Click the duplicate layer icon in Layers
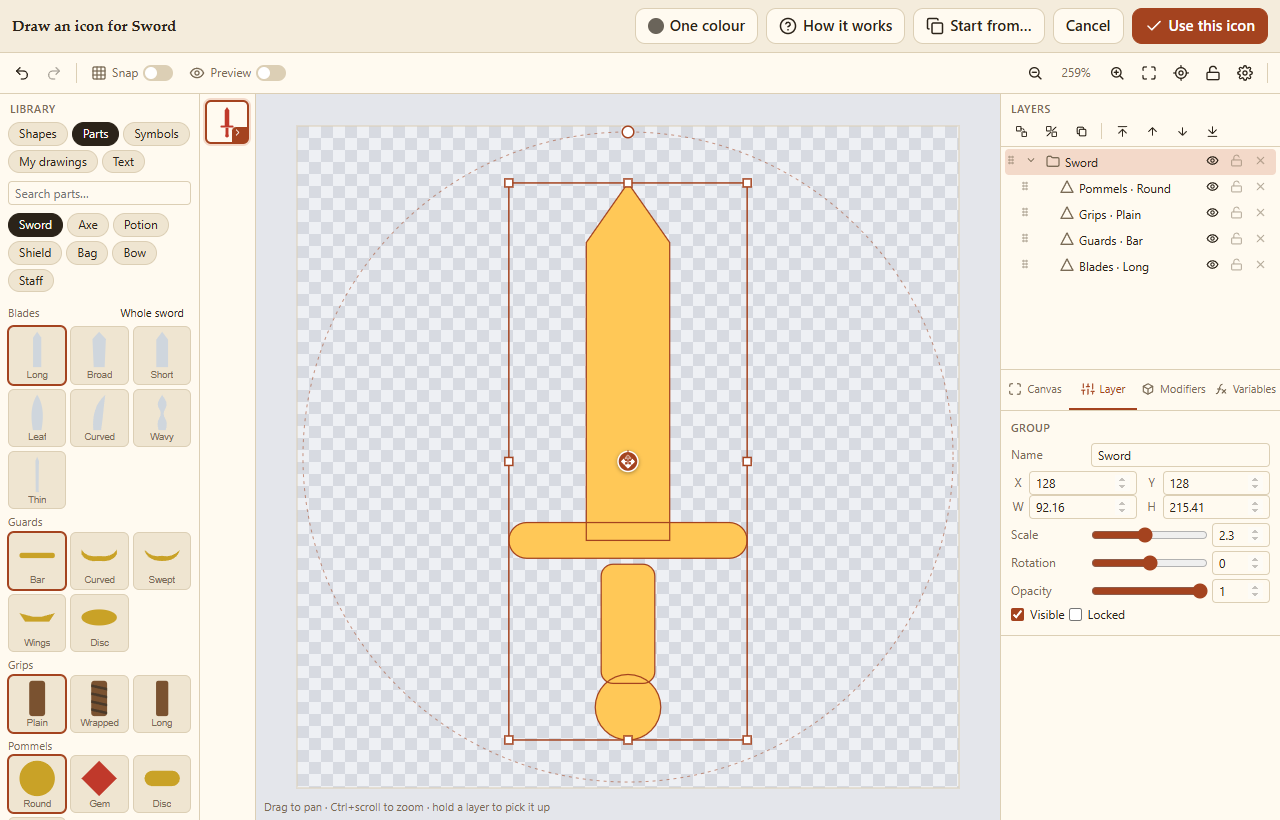Screen dimensions: 1280x820 [1081, 131]
